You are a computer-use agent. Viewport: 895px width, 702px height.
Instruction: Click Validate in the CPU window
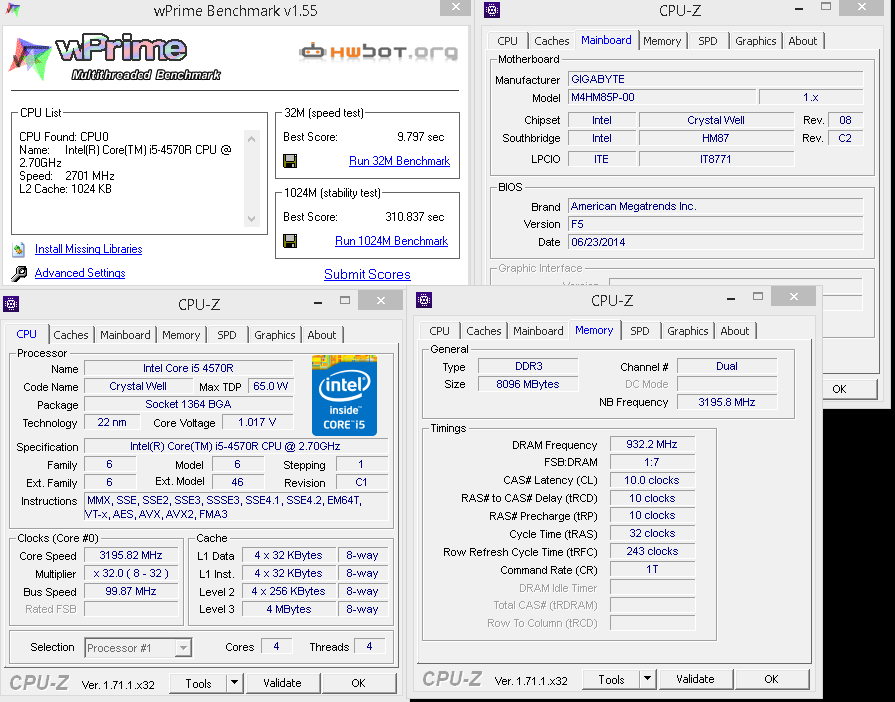[x=282, y=683]
